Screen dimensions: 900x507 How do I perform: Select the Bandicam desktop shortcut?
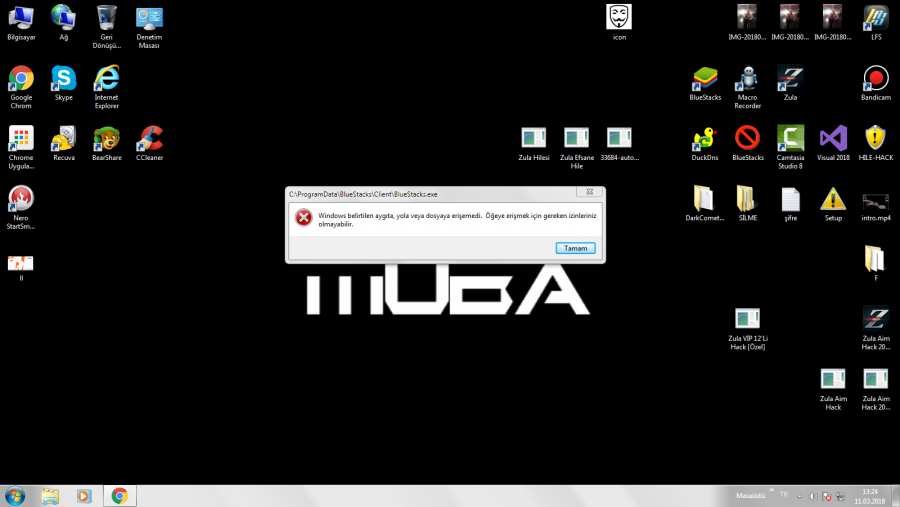(x=876, y=83)
